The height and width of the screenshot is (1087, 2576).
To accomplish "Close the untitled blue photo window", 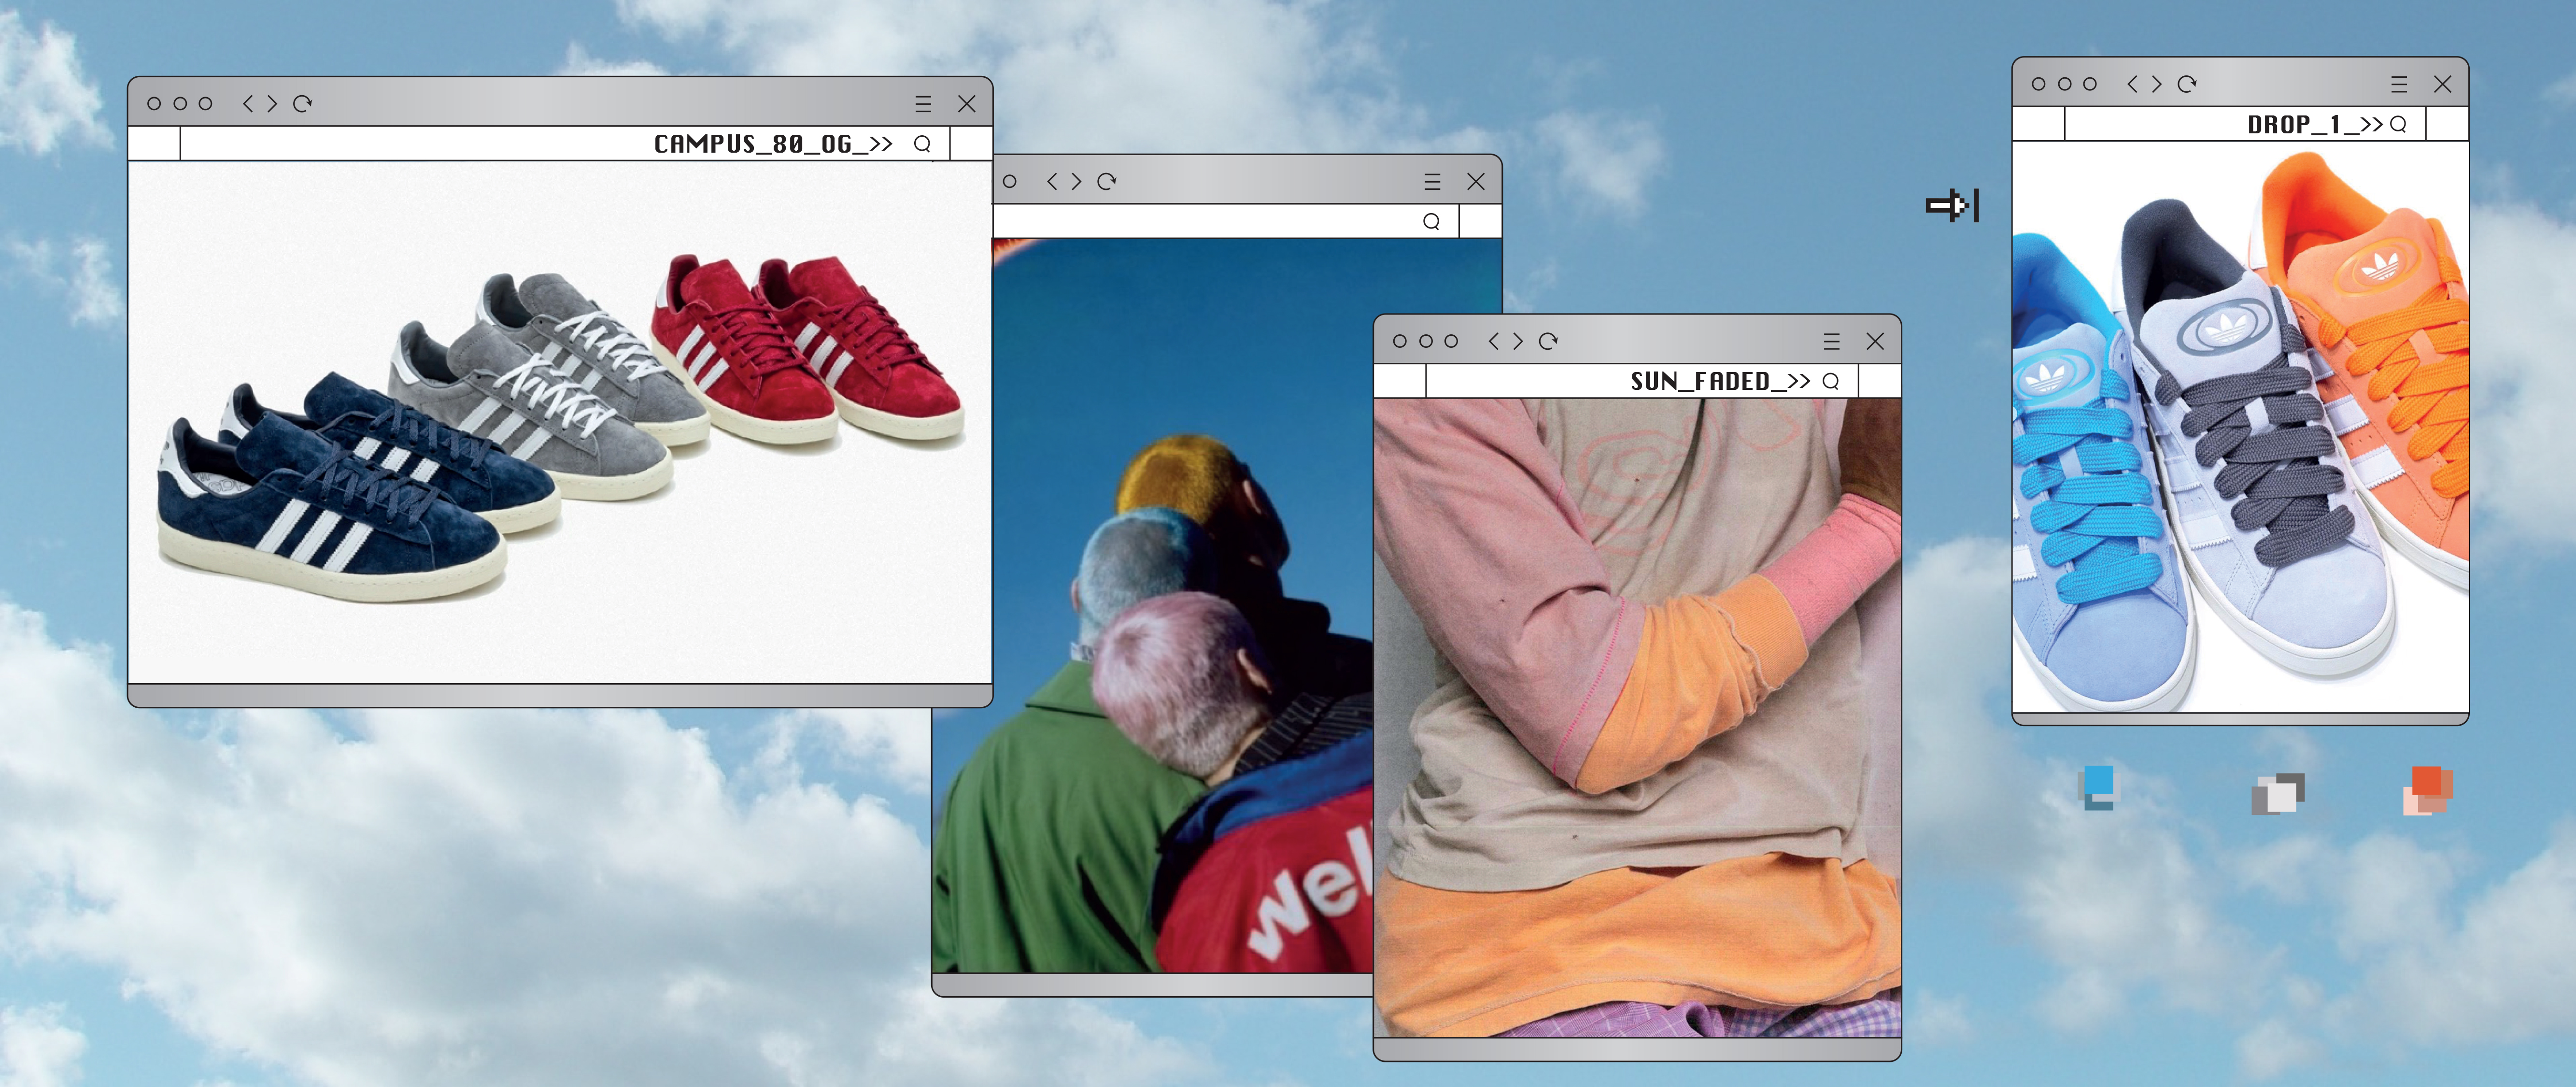I will (1476, 182).
